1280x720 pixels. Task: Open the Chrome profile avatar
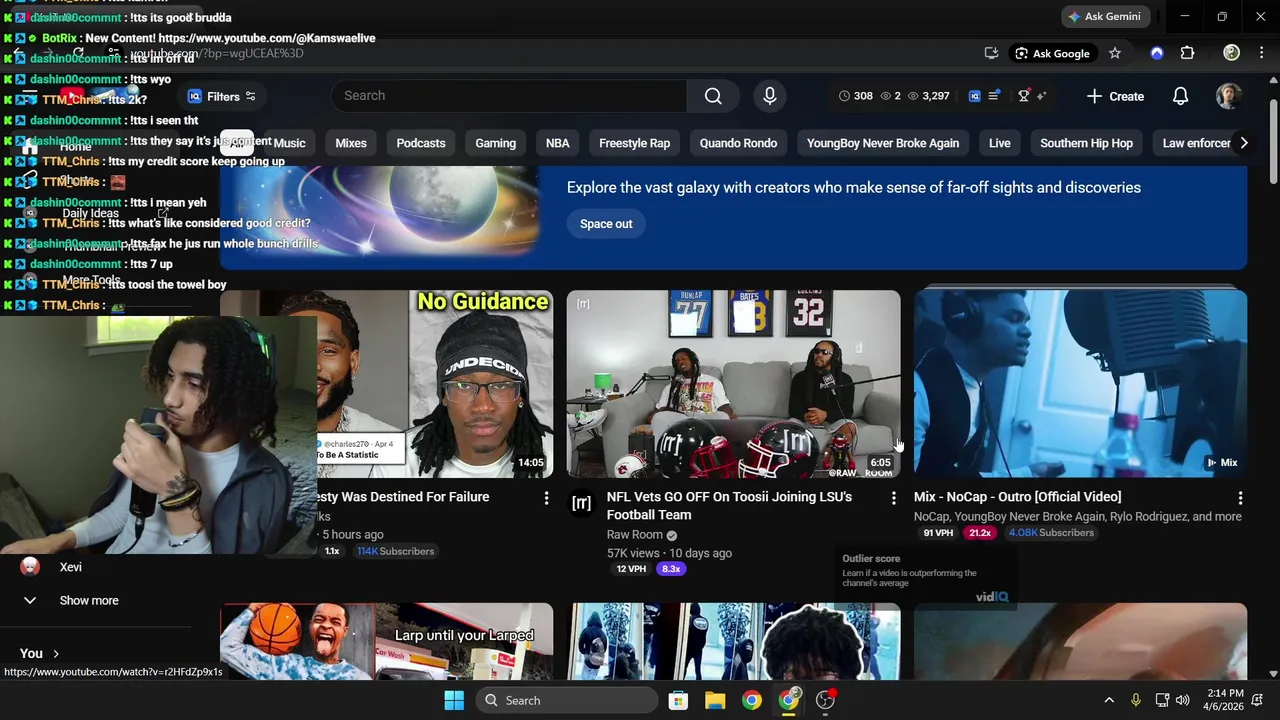[x=1232, y=53]
